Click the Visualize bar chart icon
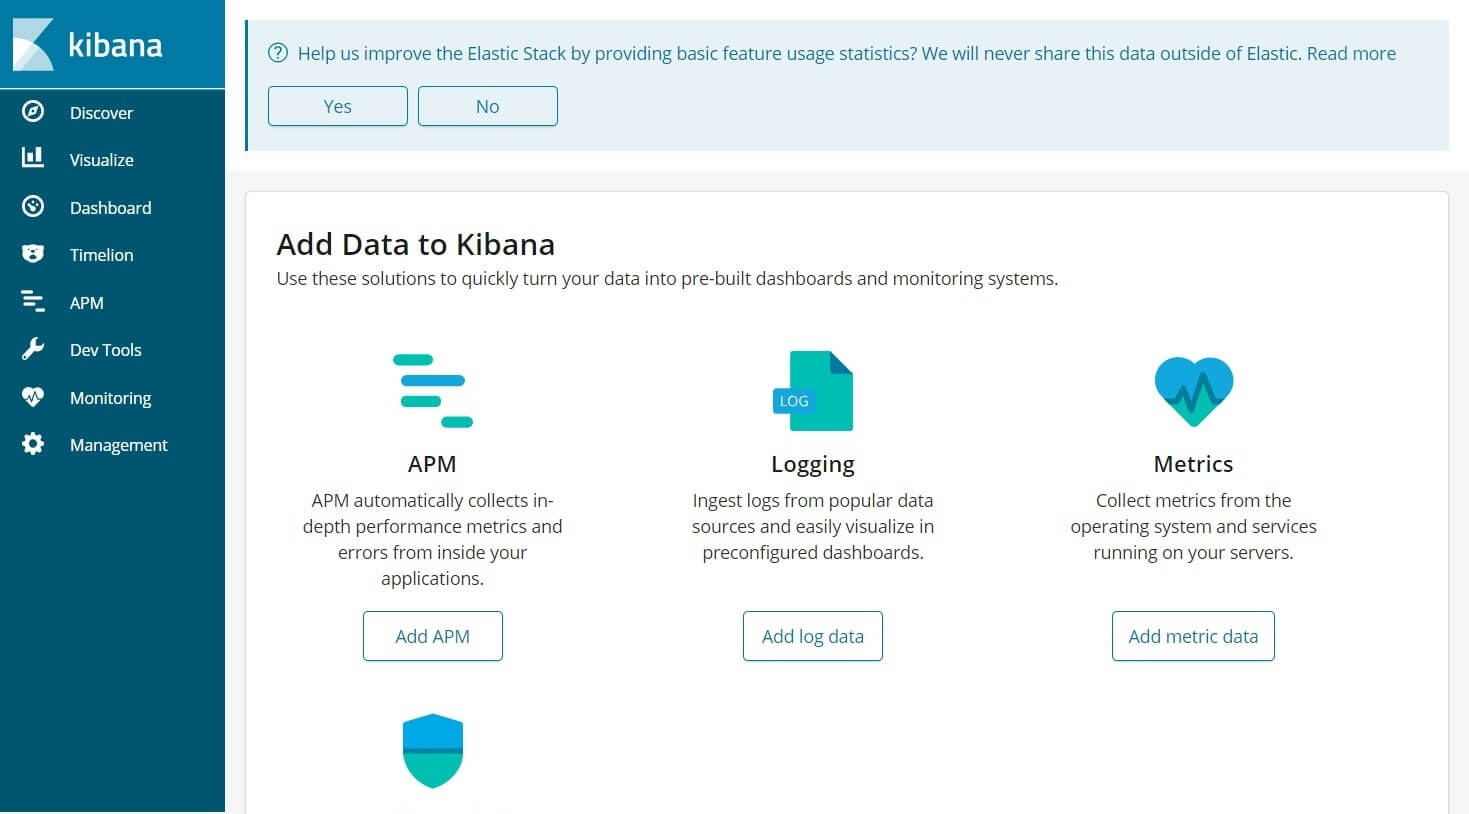This screenshot has width=1469, height=814. [x=33, y=157]
